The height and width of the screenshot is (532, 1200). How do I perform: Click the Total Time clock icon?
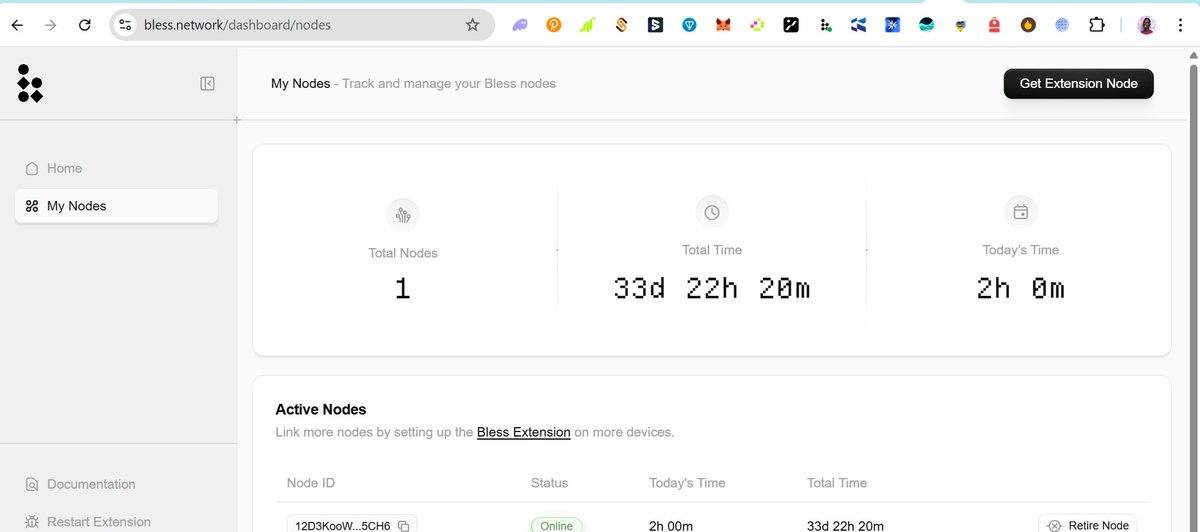[712, 212]
